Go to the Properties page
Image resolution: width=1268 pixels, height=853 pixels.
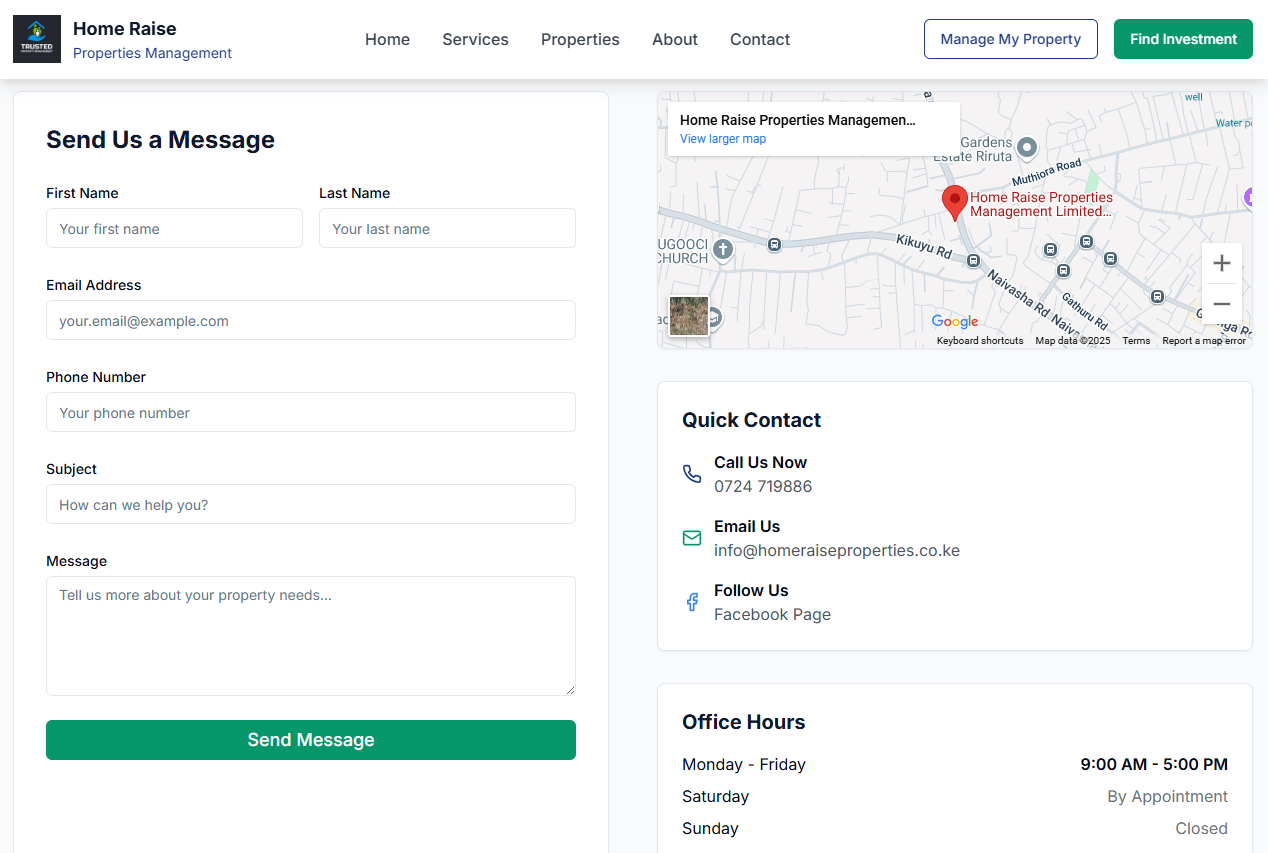coord(580,39)
